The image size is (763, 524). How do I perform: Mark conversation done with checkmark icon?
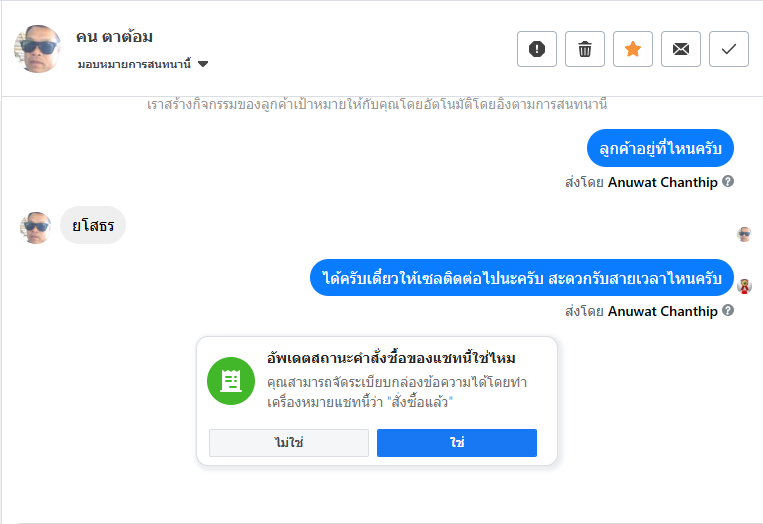coord(729,49)
